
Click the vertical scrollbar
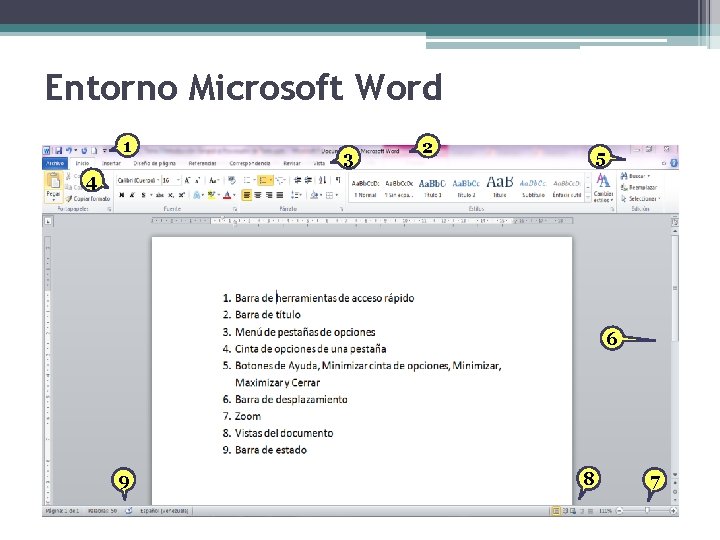pyautogui.click(x=675, y=288)
